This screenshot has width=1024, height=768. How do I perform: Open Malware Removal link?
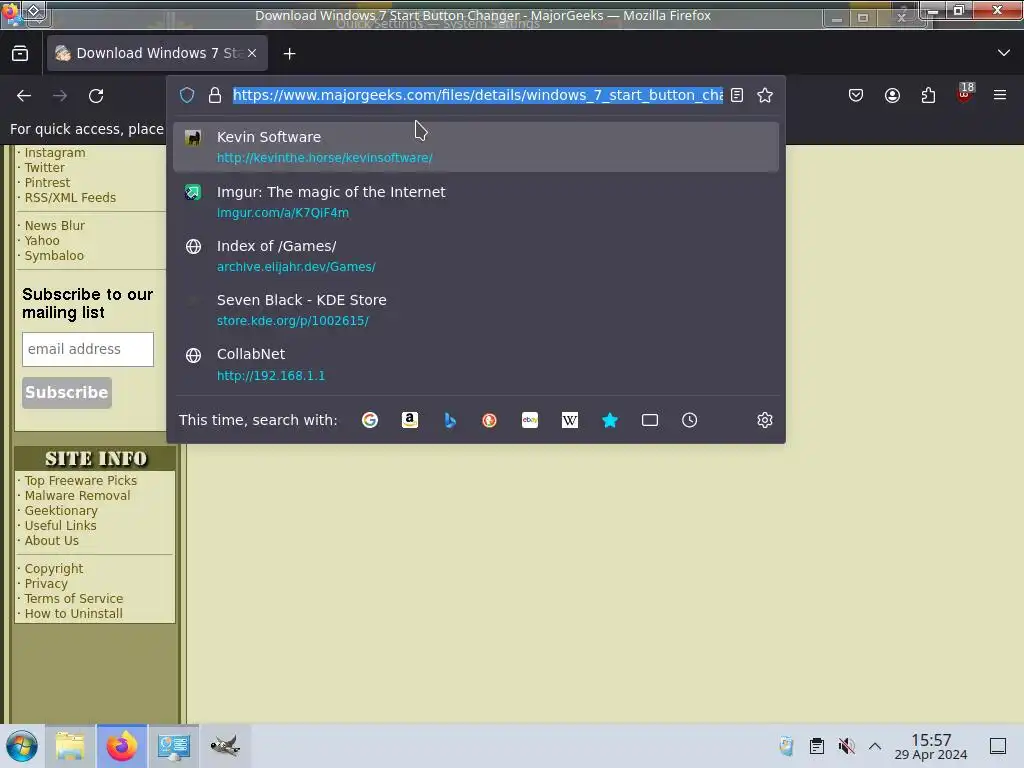coord(77,496)
